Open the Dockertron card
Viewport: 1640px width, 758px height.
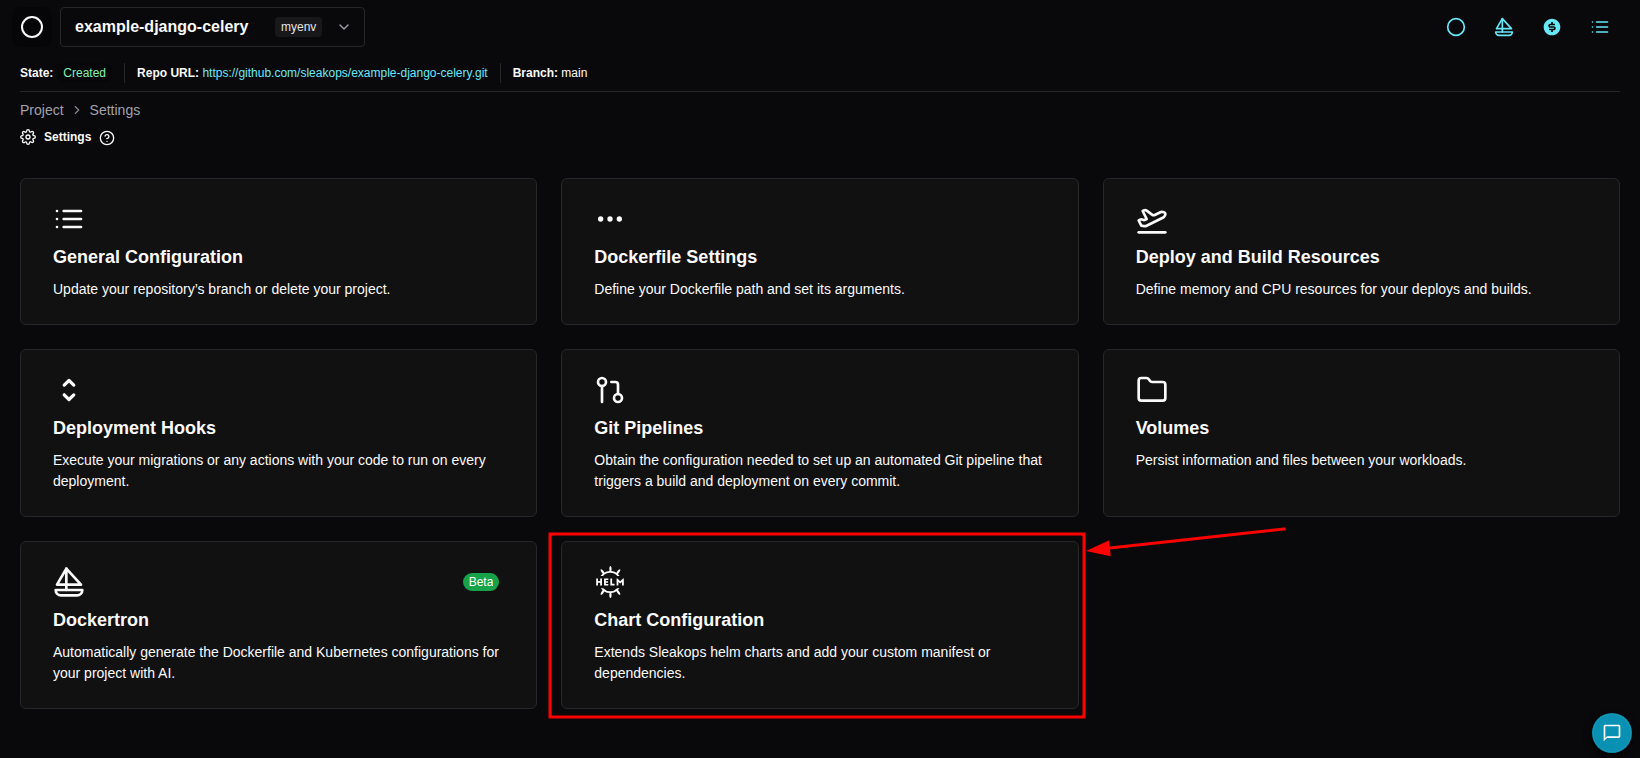[x=278, y=625]
